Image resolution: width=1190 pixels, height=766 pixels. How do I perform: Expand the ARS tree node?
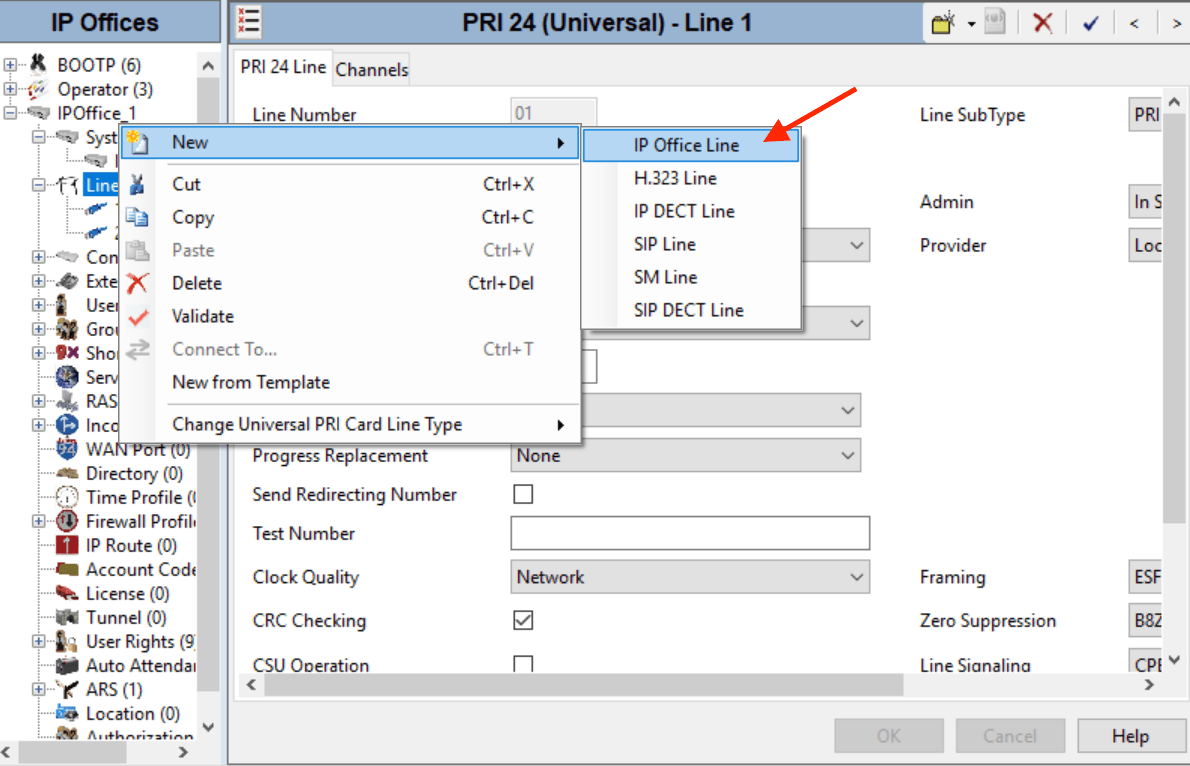click(x=39, y=689)
